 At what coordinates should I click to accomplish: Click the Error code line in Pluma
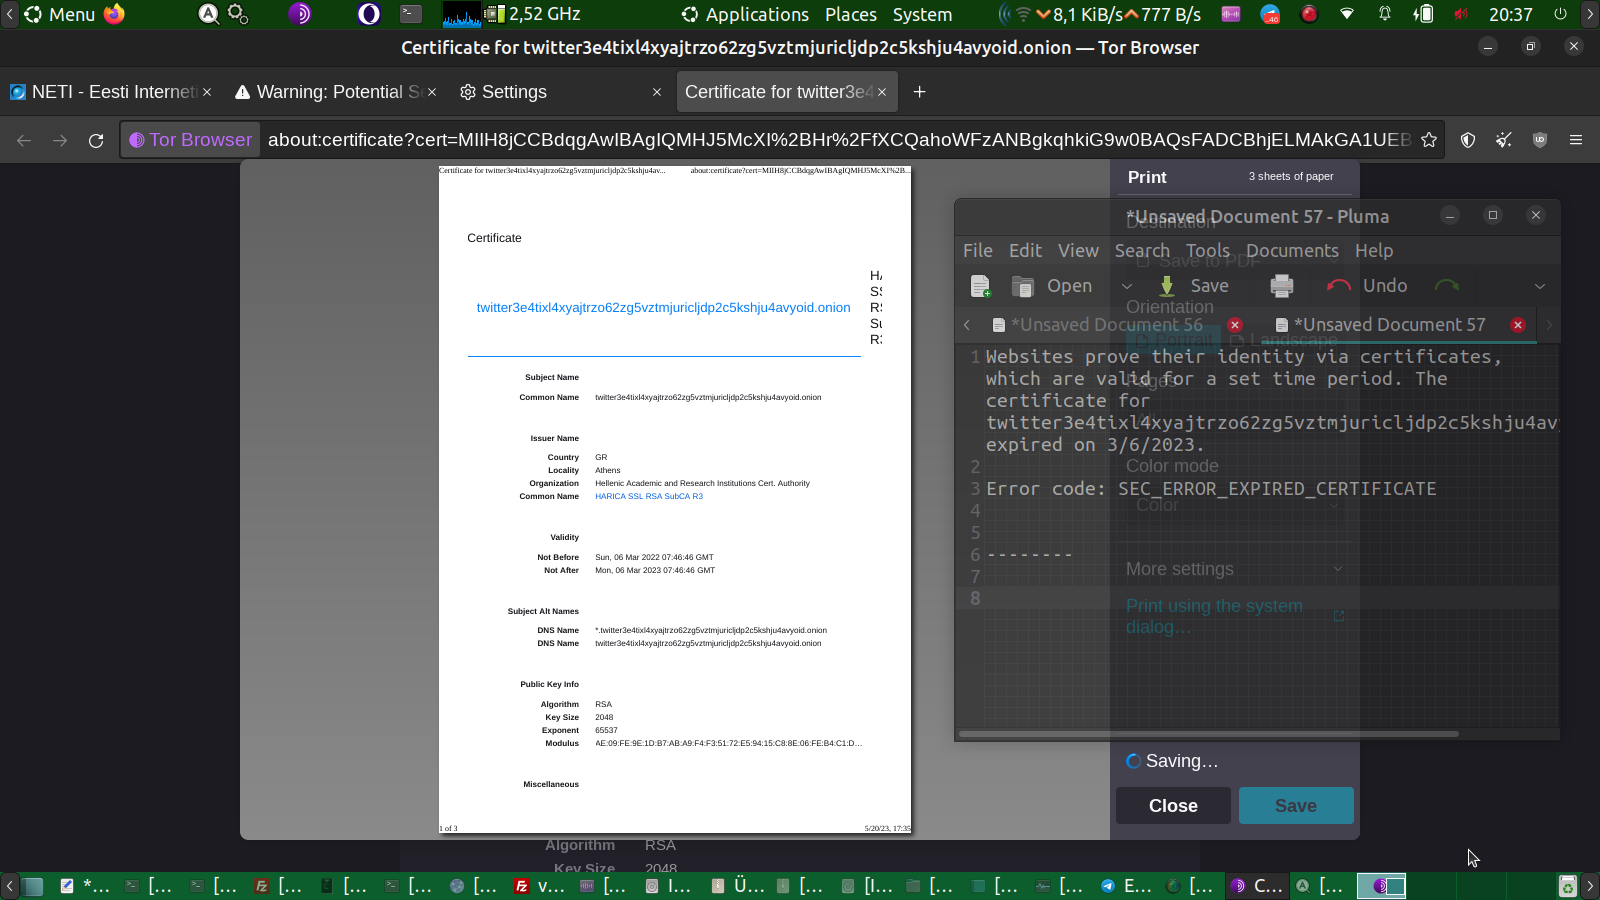[1210, 489]
